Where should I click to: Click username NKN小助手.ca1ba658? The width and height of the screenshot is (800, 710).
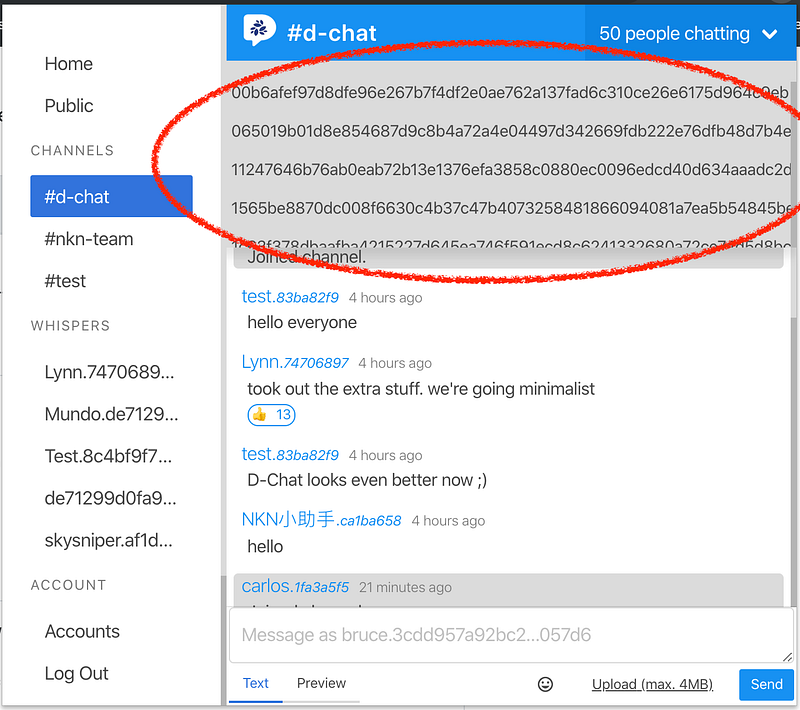tap(321, 520)
